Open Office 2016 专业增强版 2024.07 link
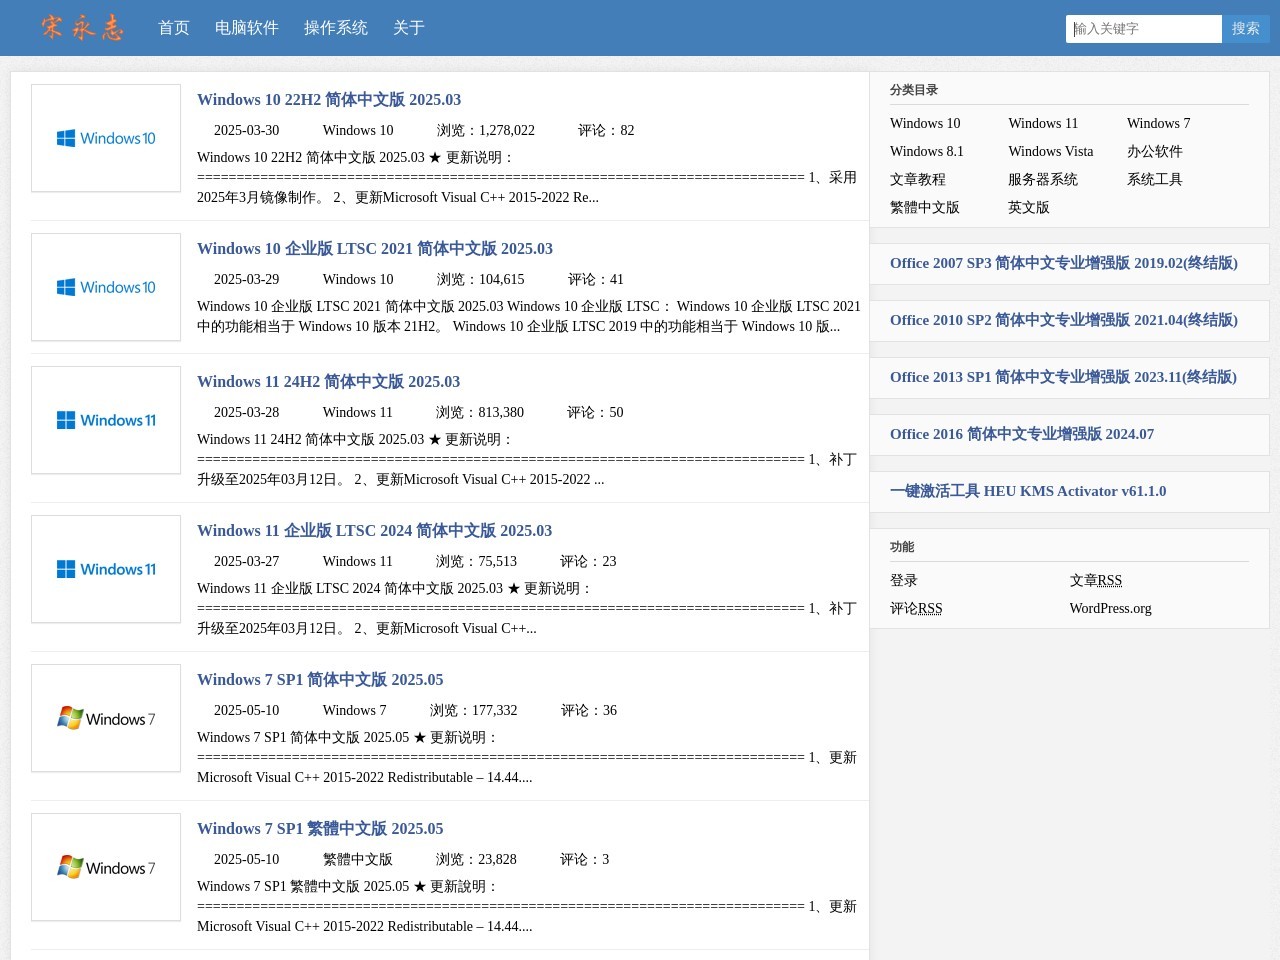Image resolution: width=1280 pixels, height=960 pixels. [1022, 435]
